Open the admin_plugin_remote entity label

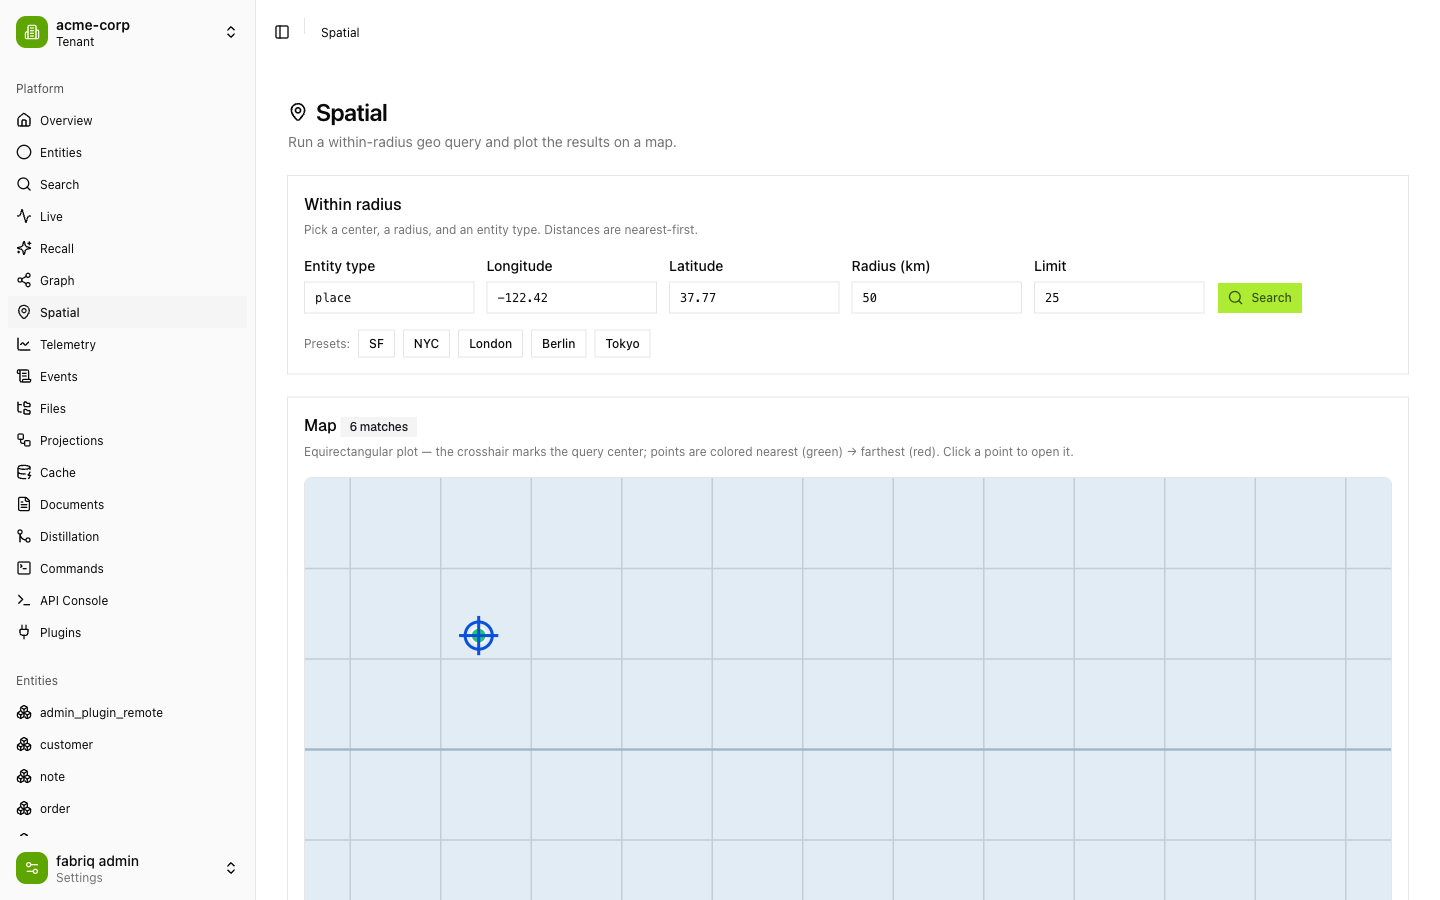coord(101,713)
